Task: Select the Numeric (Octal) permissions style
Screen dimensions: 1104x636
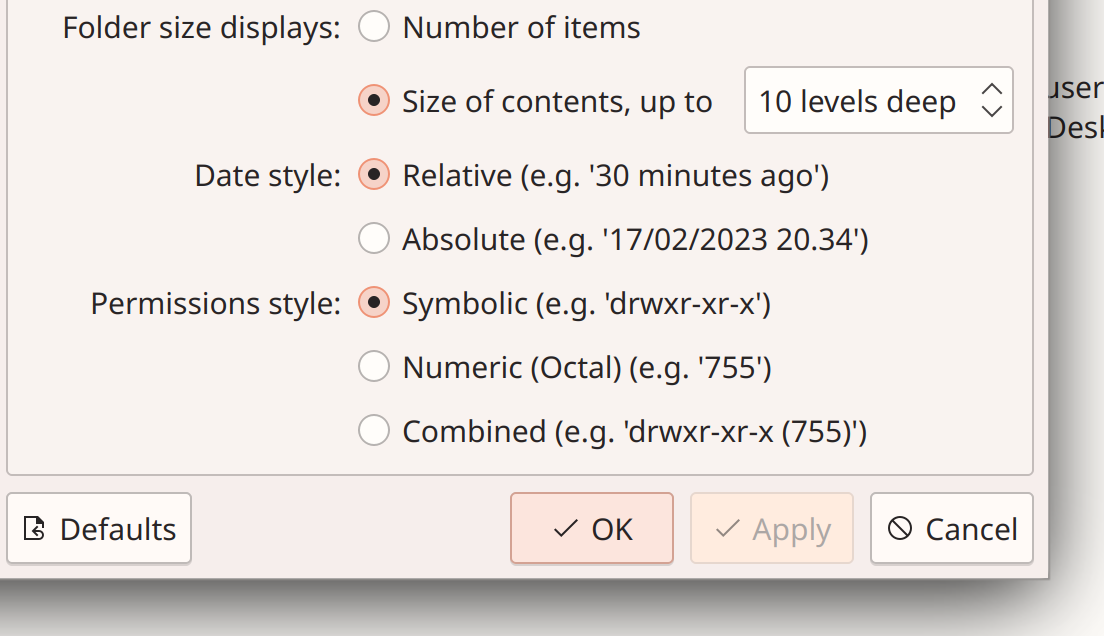Action: point(373,366)
